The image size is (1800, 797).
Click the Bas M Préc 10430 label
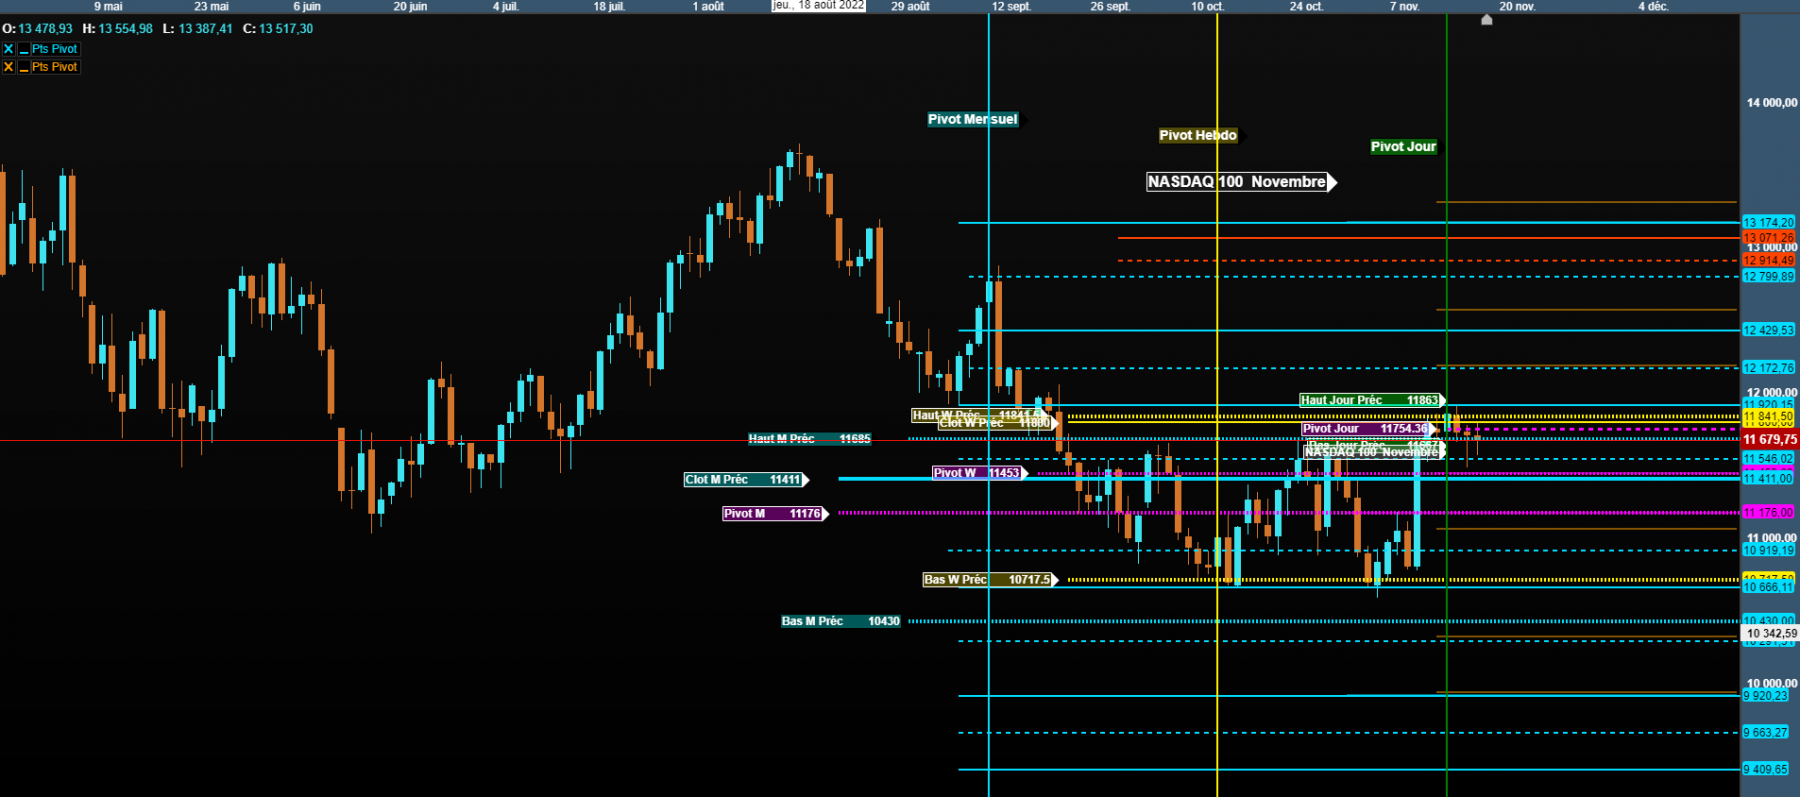(x=841, y=622)
